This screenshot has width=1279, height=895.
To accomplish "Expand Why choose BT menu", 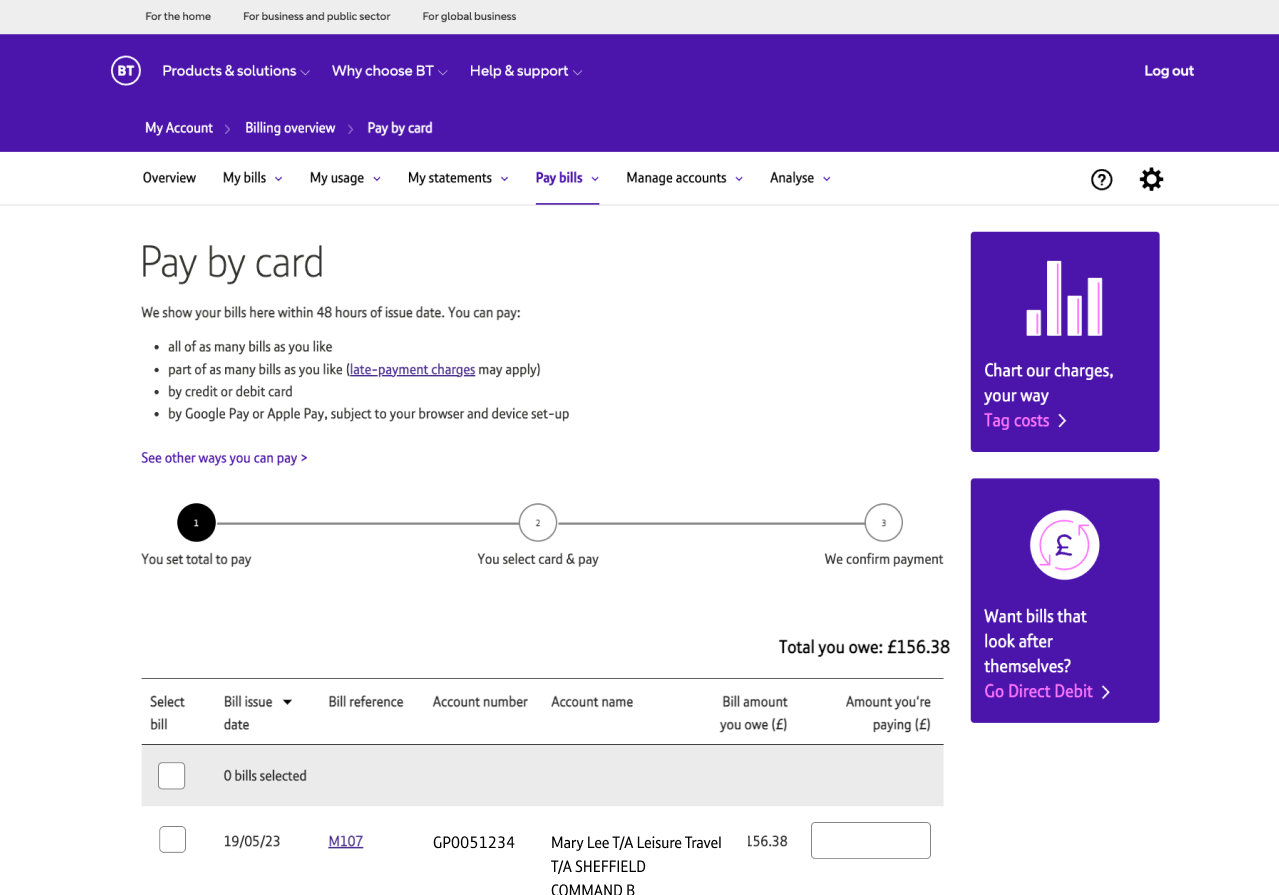I will tap(390, 71).
